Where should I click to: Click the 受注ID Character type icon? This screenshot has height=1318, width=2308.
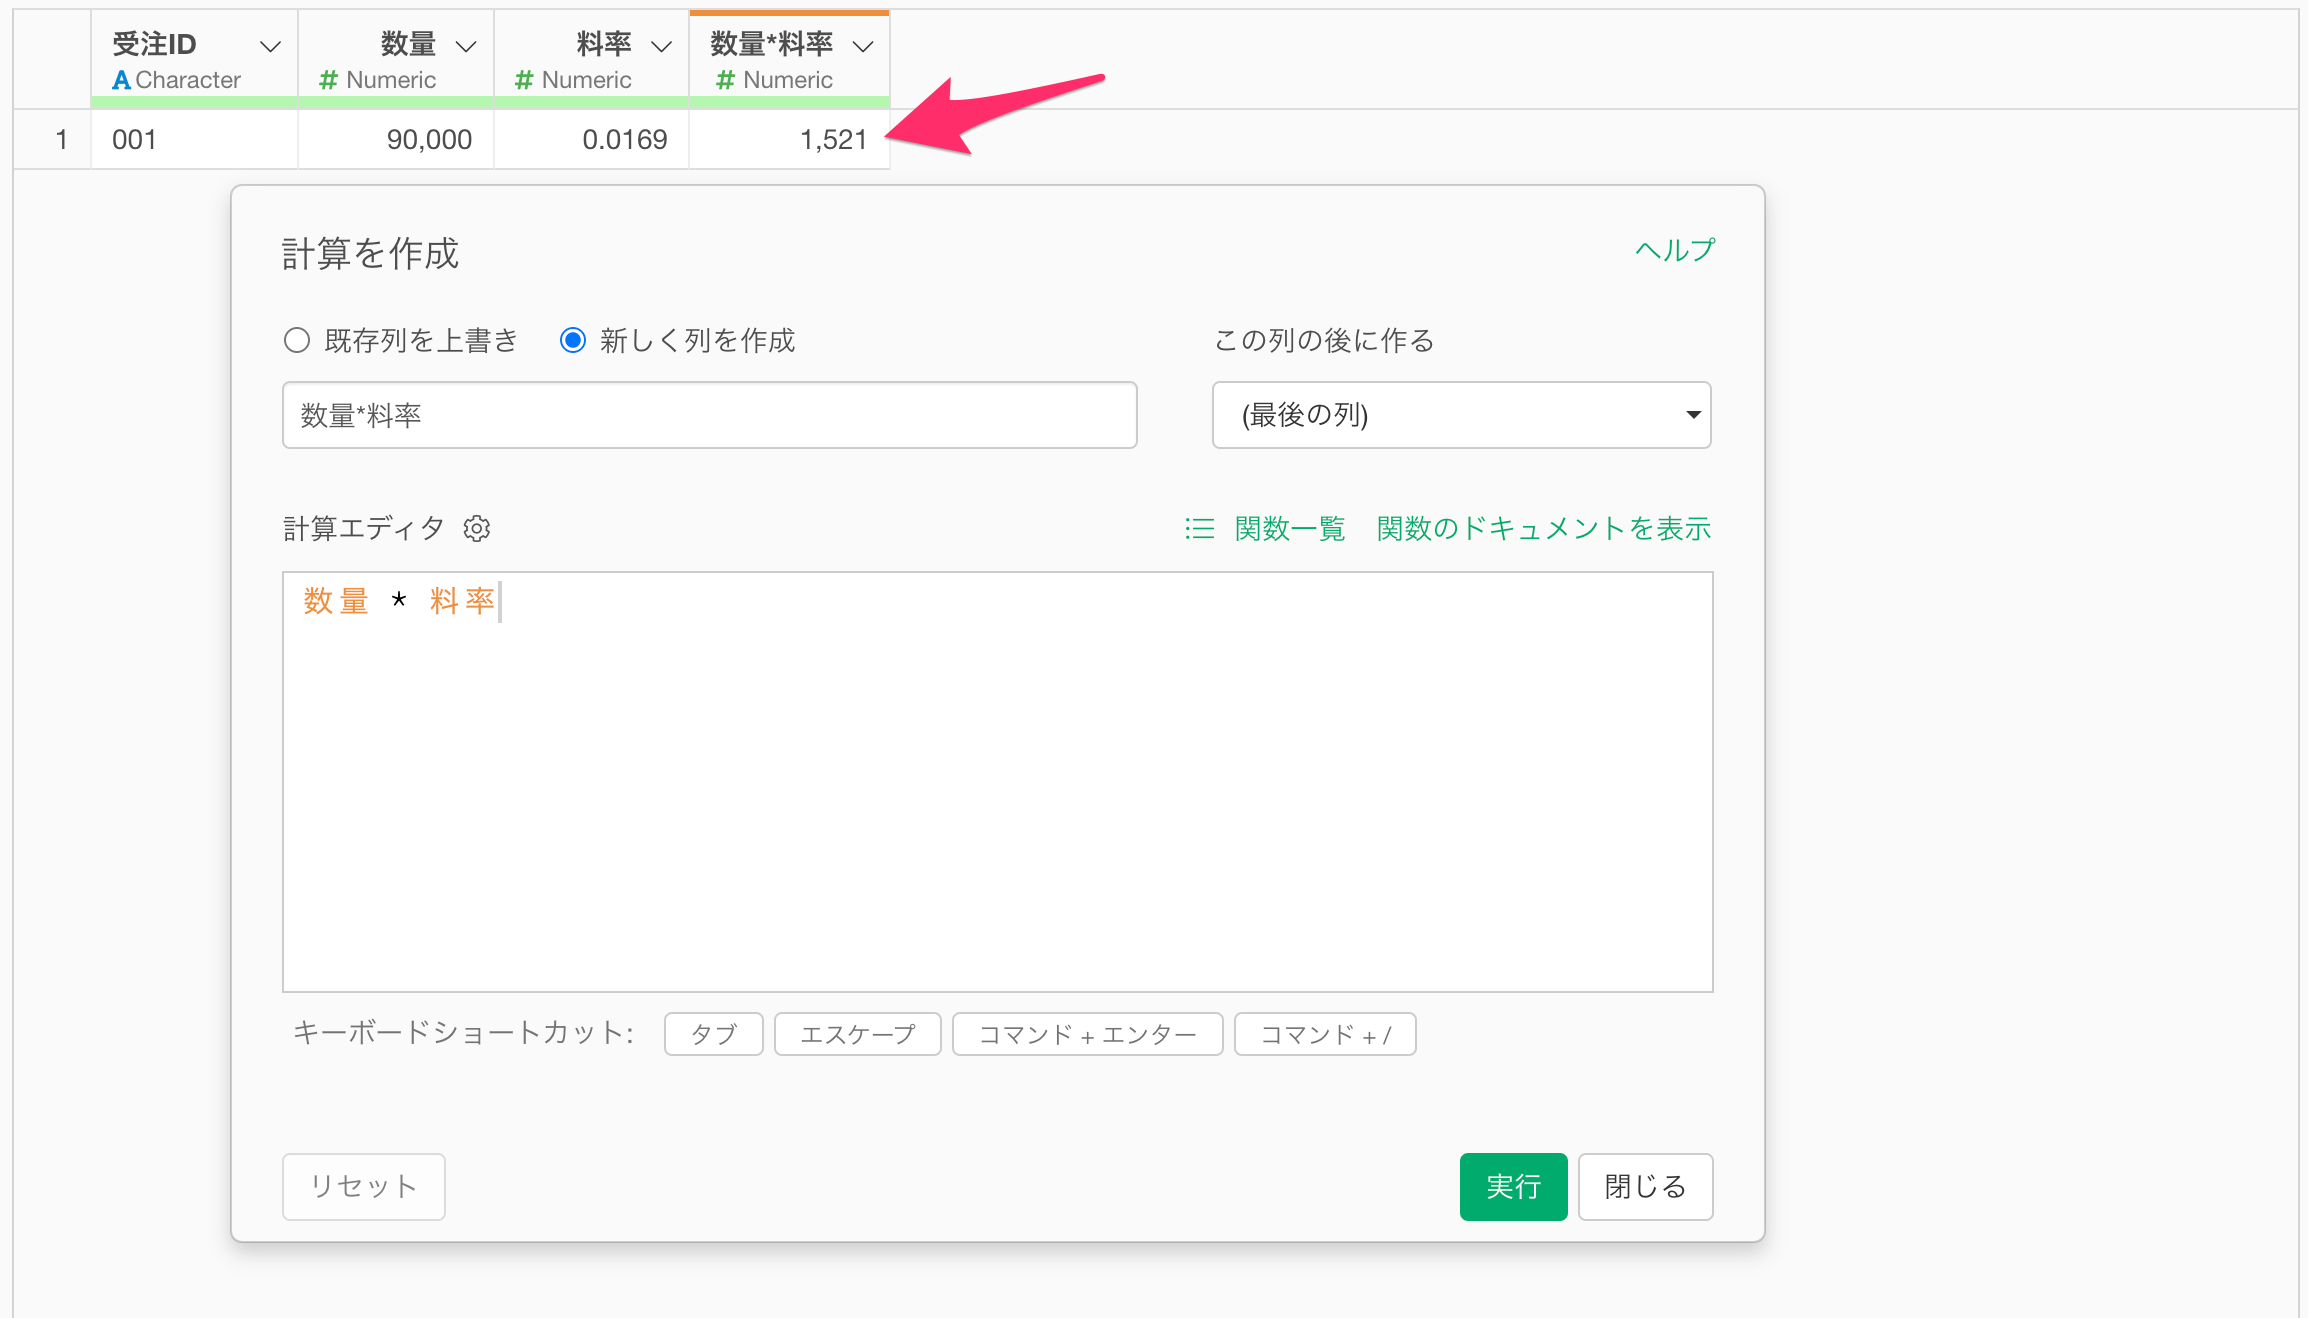click(121, 80)
